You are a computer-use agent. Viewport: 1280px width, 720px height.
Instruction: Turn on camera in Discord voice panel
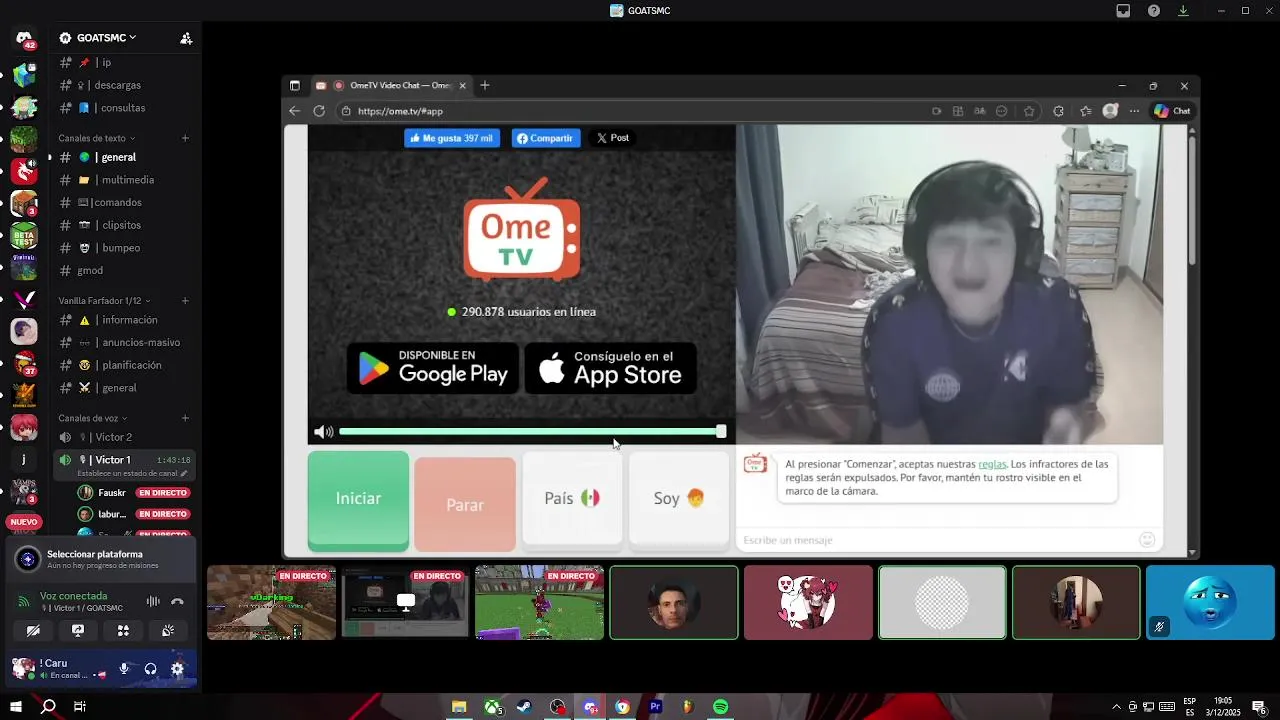pyautogui.click(x=33, y=631)
